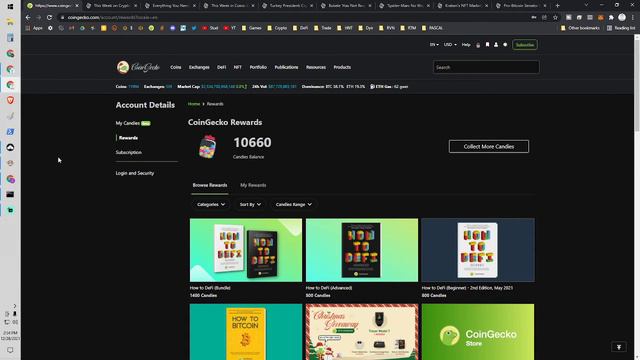Expand the Sort By dropdown
Viewport: 640px width, 360px height.
tap(250, 204)
